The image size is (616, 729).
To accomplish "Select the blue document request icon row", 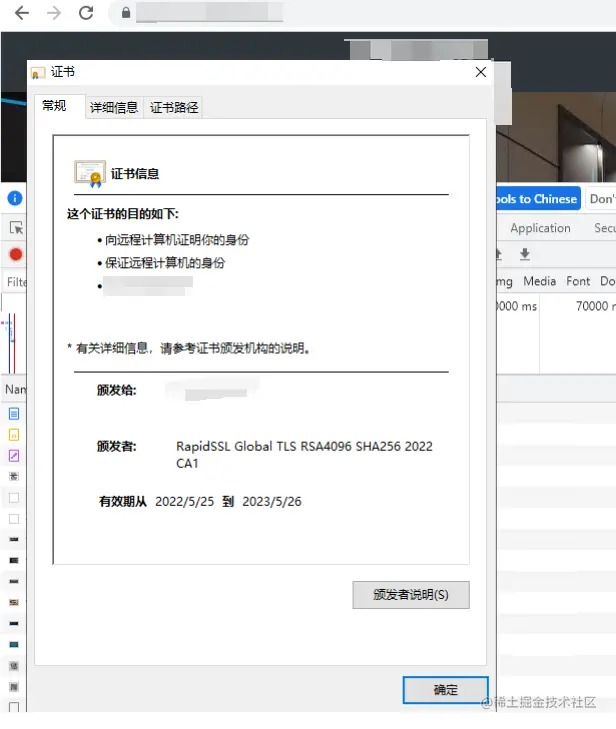I will tap(14, 413).
